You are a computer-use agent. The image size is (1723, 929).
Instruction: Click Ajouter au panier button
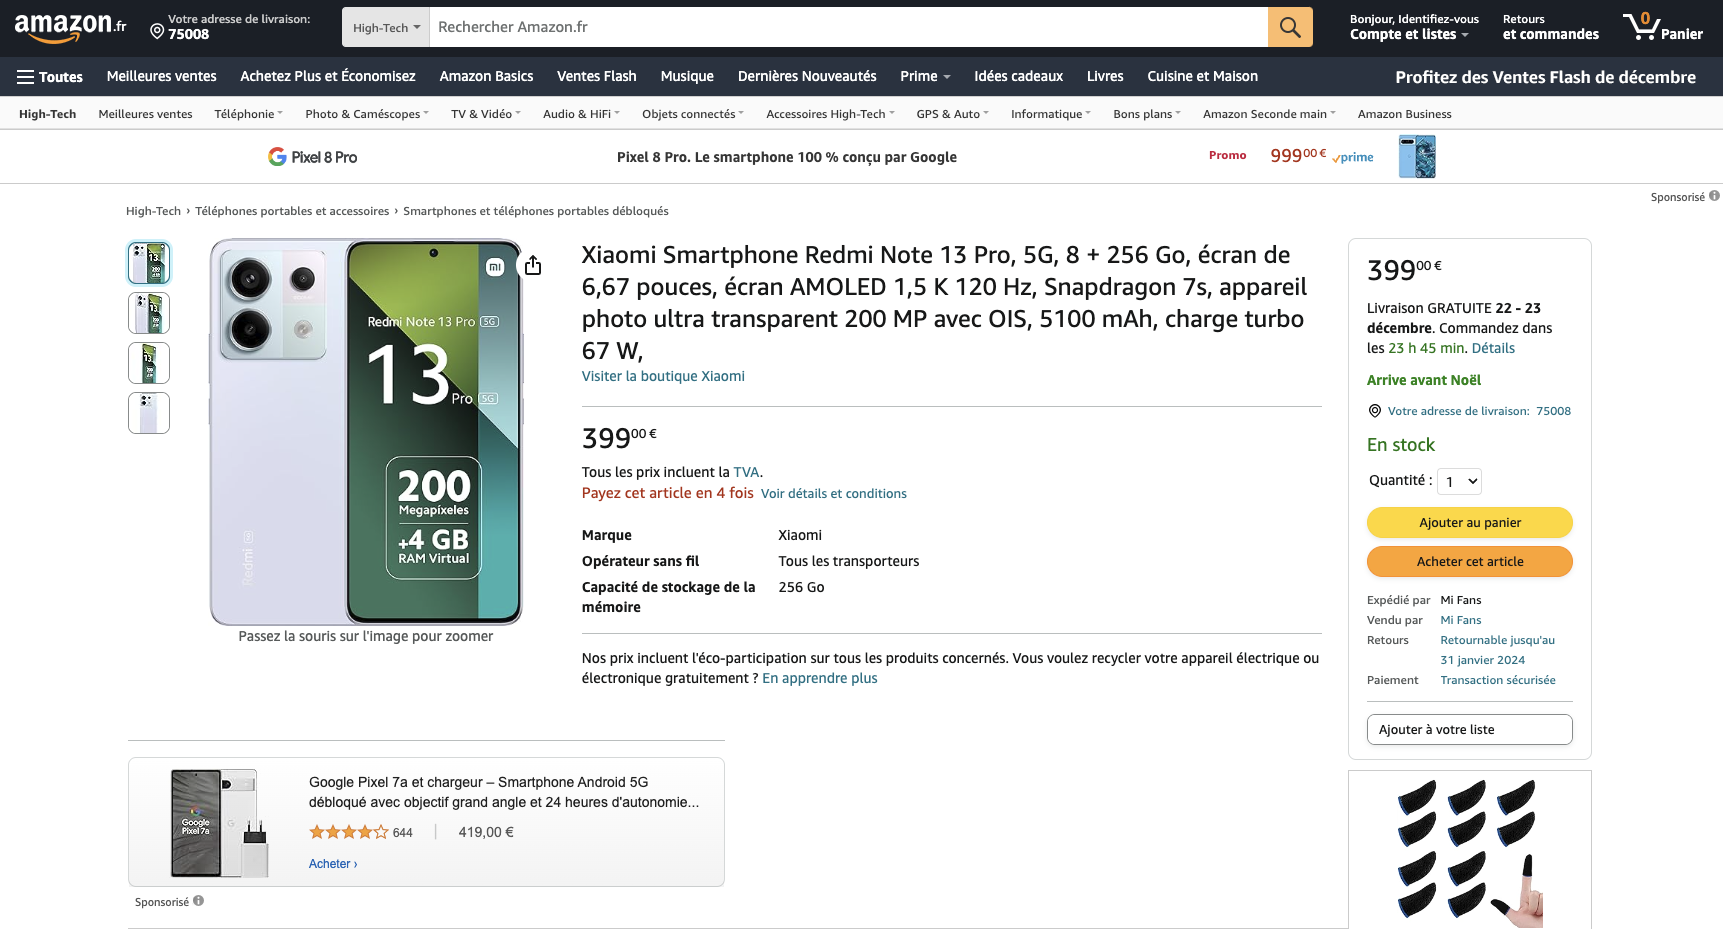tap(1469, 523)
